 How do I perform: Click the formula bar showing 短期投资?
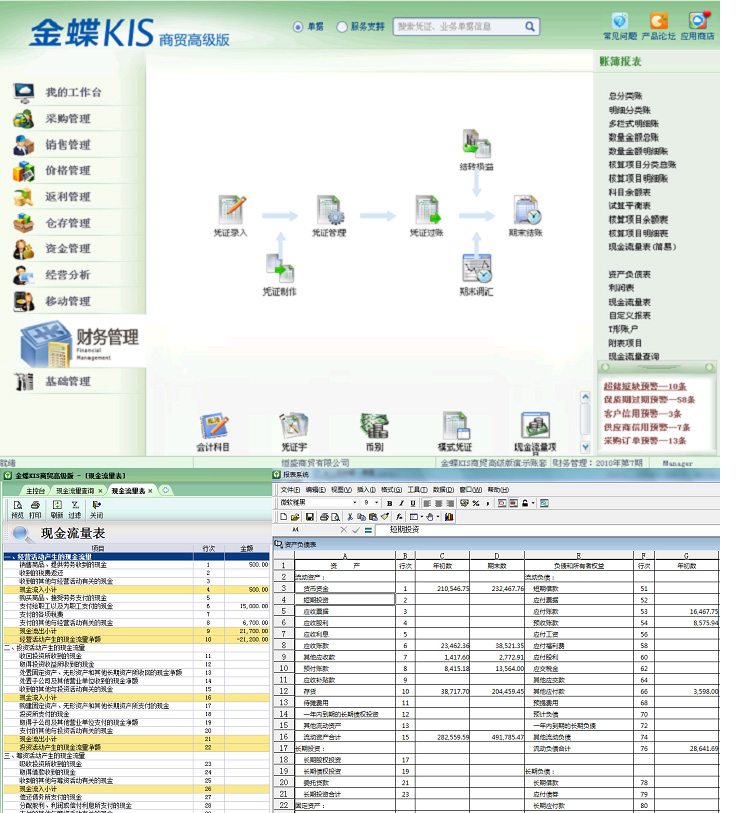point(547,530)
